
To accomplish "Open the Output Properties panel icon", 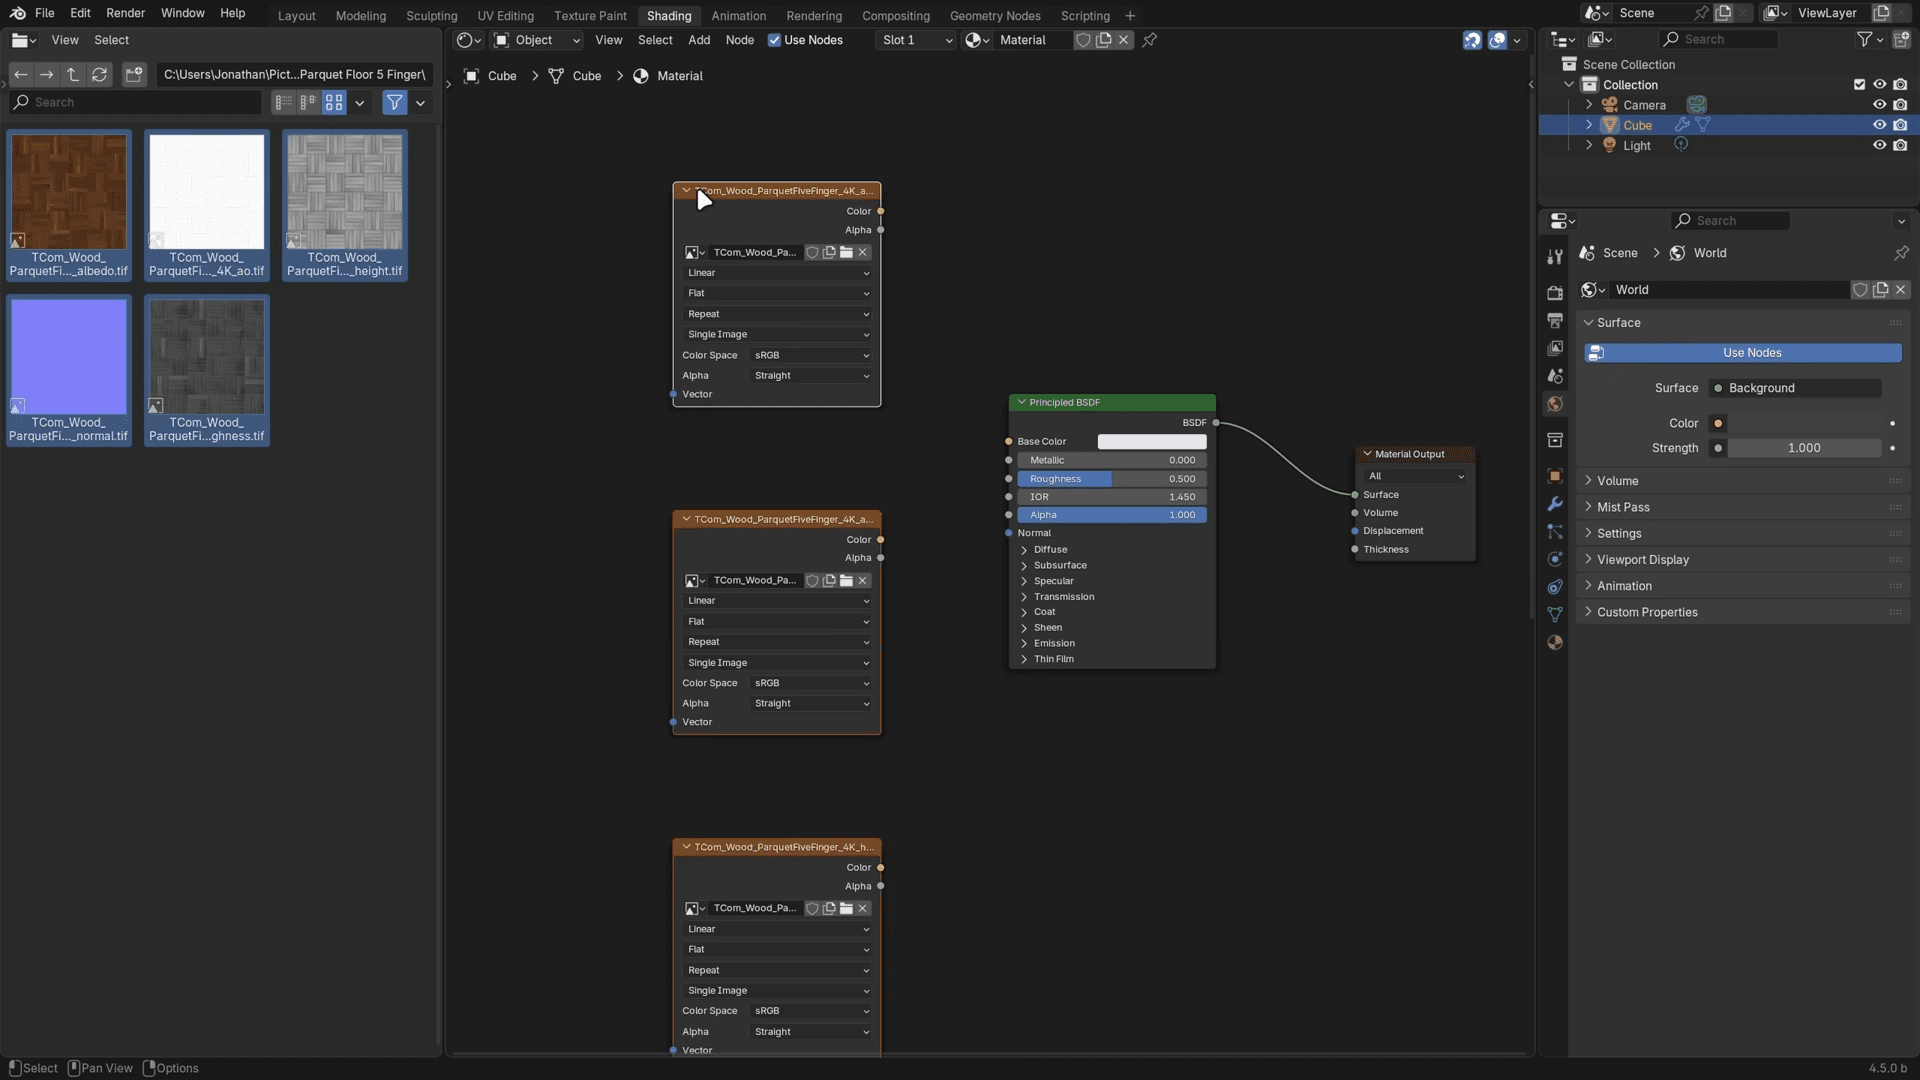I will coord(1555,320).
